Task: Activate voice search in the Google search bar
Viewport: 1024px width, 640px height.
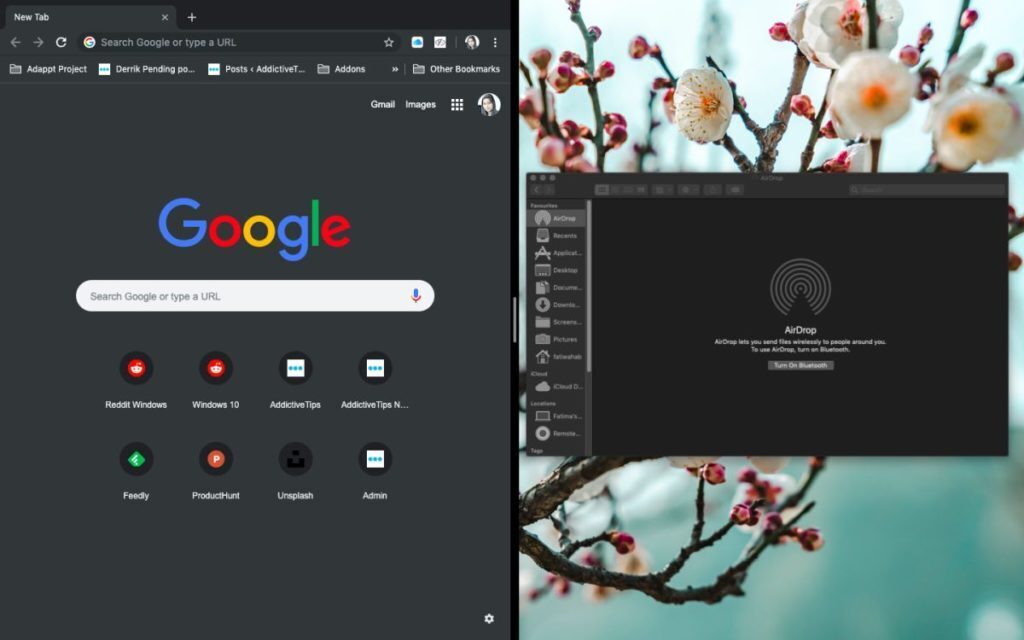Action: point(417,295)
